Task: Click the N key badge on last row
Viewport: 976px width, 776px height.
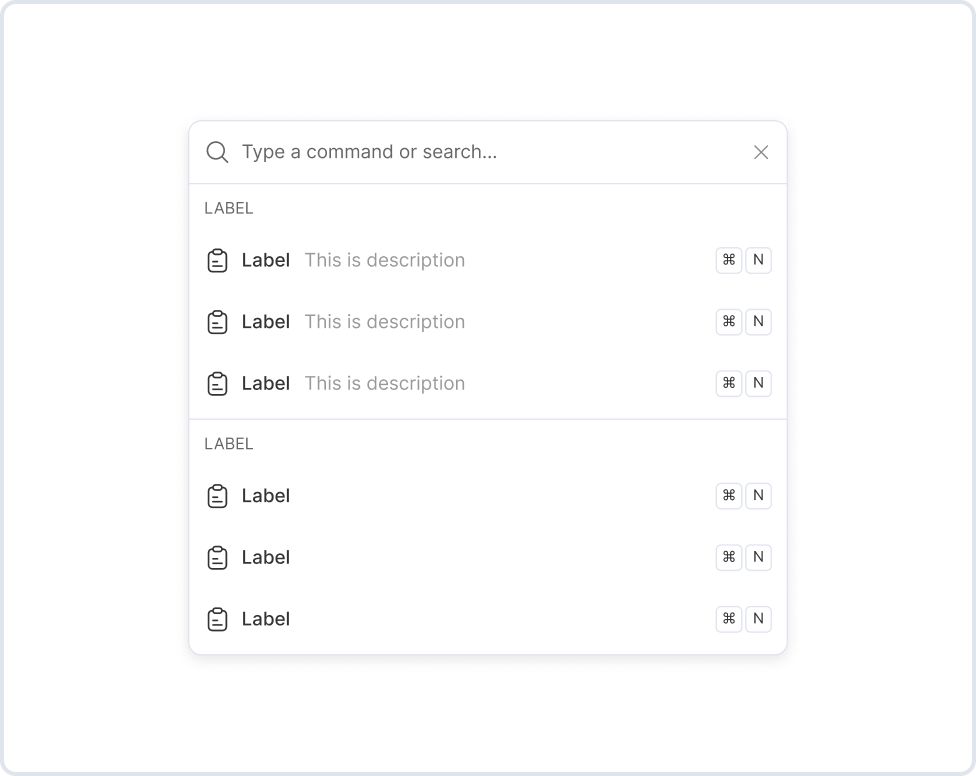Action: [x=758, y=619]
